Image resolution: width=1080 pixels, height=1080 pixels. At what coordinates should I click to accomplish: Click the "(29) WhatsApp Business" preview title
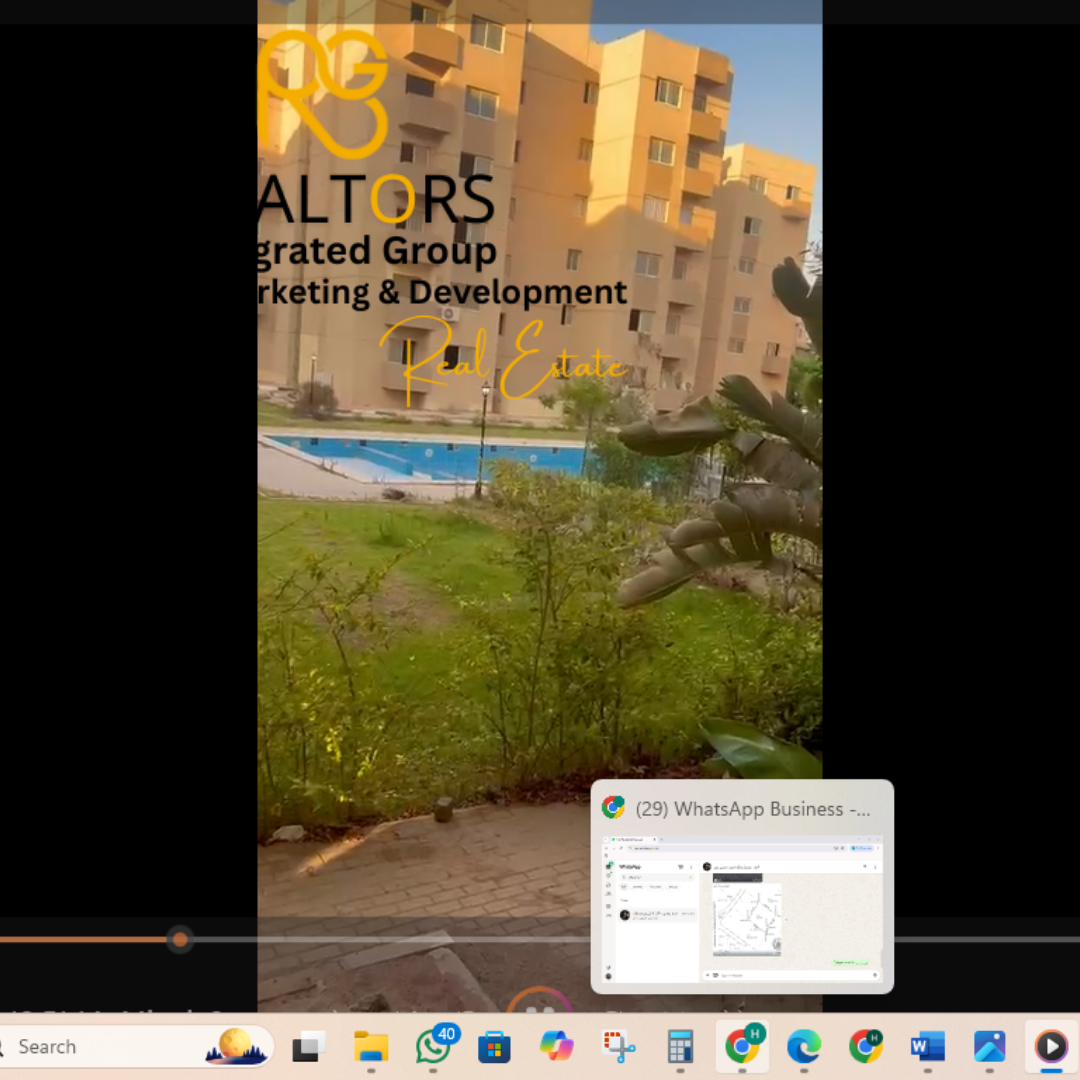[753, 809]
